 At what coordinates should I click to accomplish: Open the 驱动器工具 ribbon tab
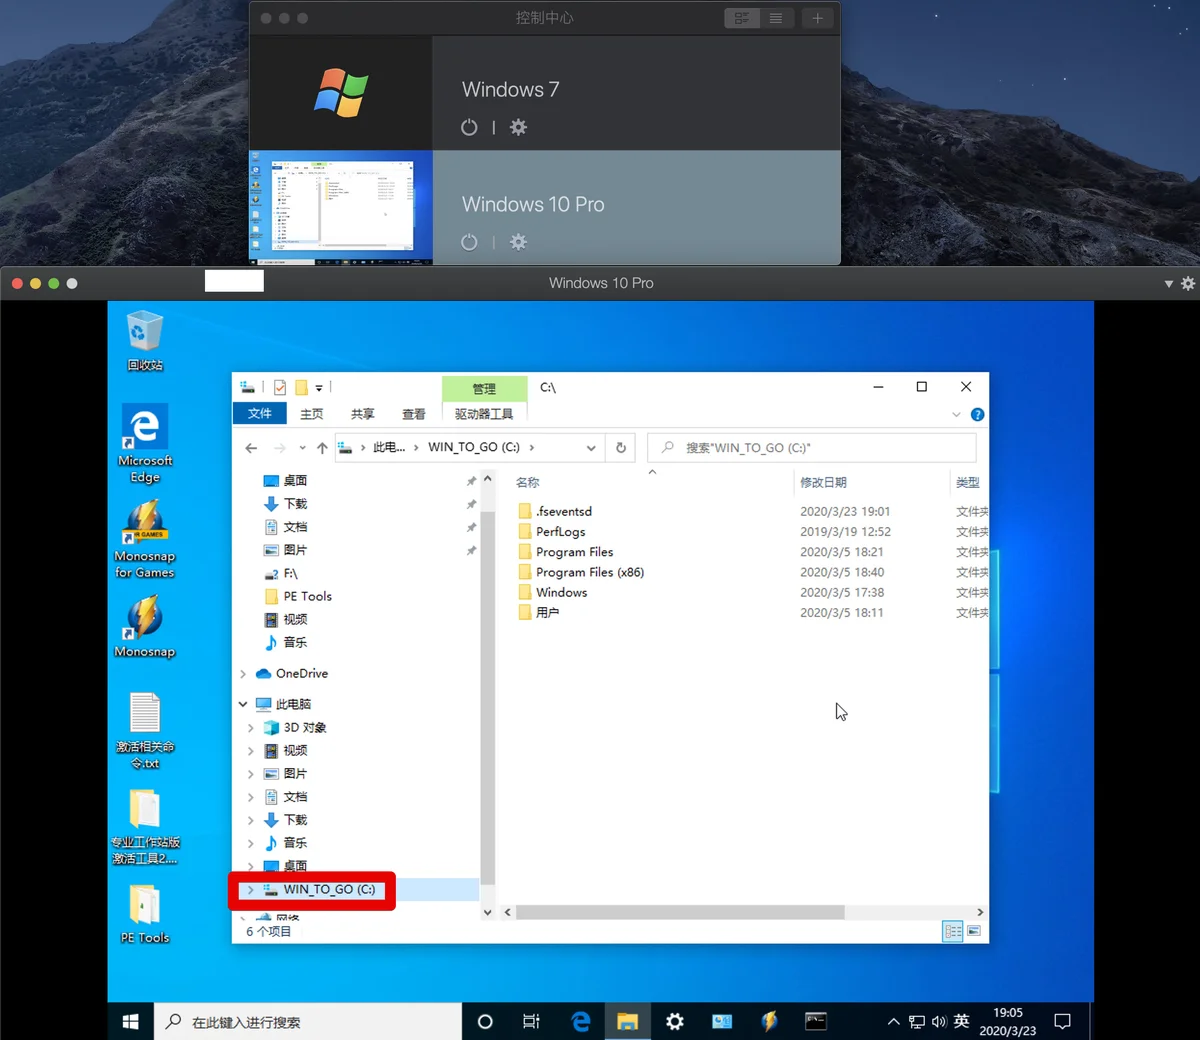click(484, 414)
